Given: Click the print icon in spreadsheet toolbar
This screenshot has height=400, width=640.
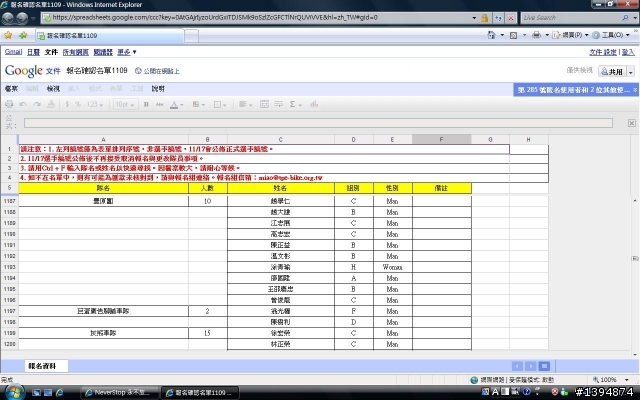Looking at the screenshot, I should click(x=9, y=104).
